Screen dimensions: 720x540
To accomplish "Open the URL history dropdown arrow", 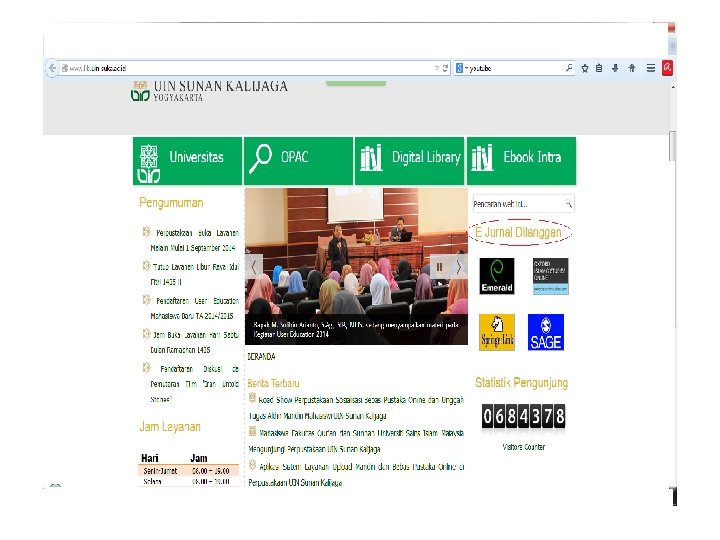I will (x=437, y=68).
